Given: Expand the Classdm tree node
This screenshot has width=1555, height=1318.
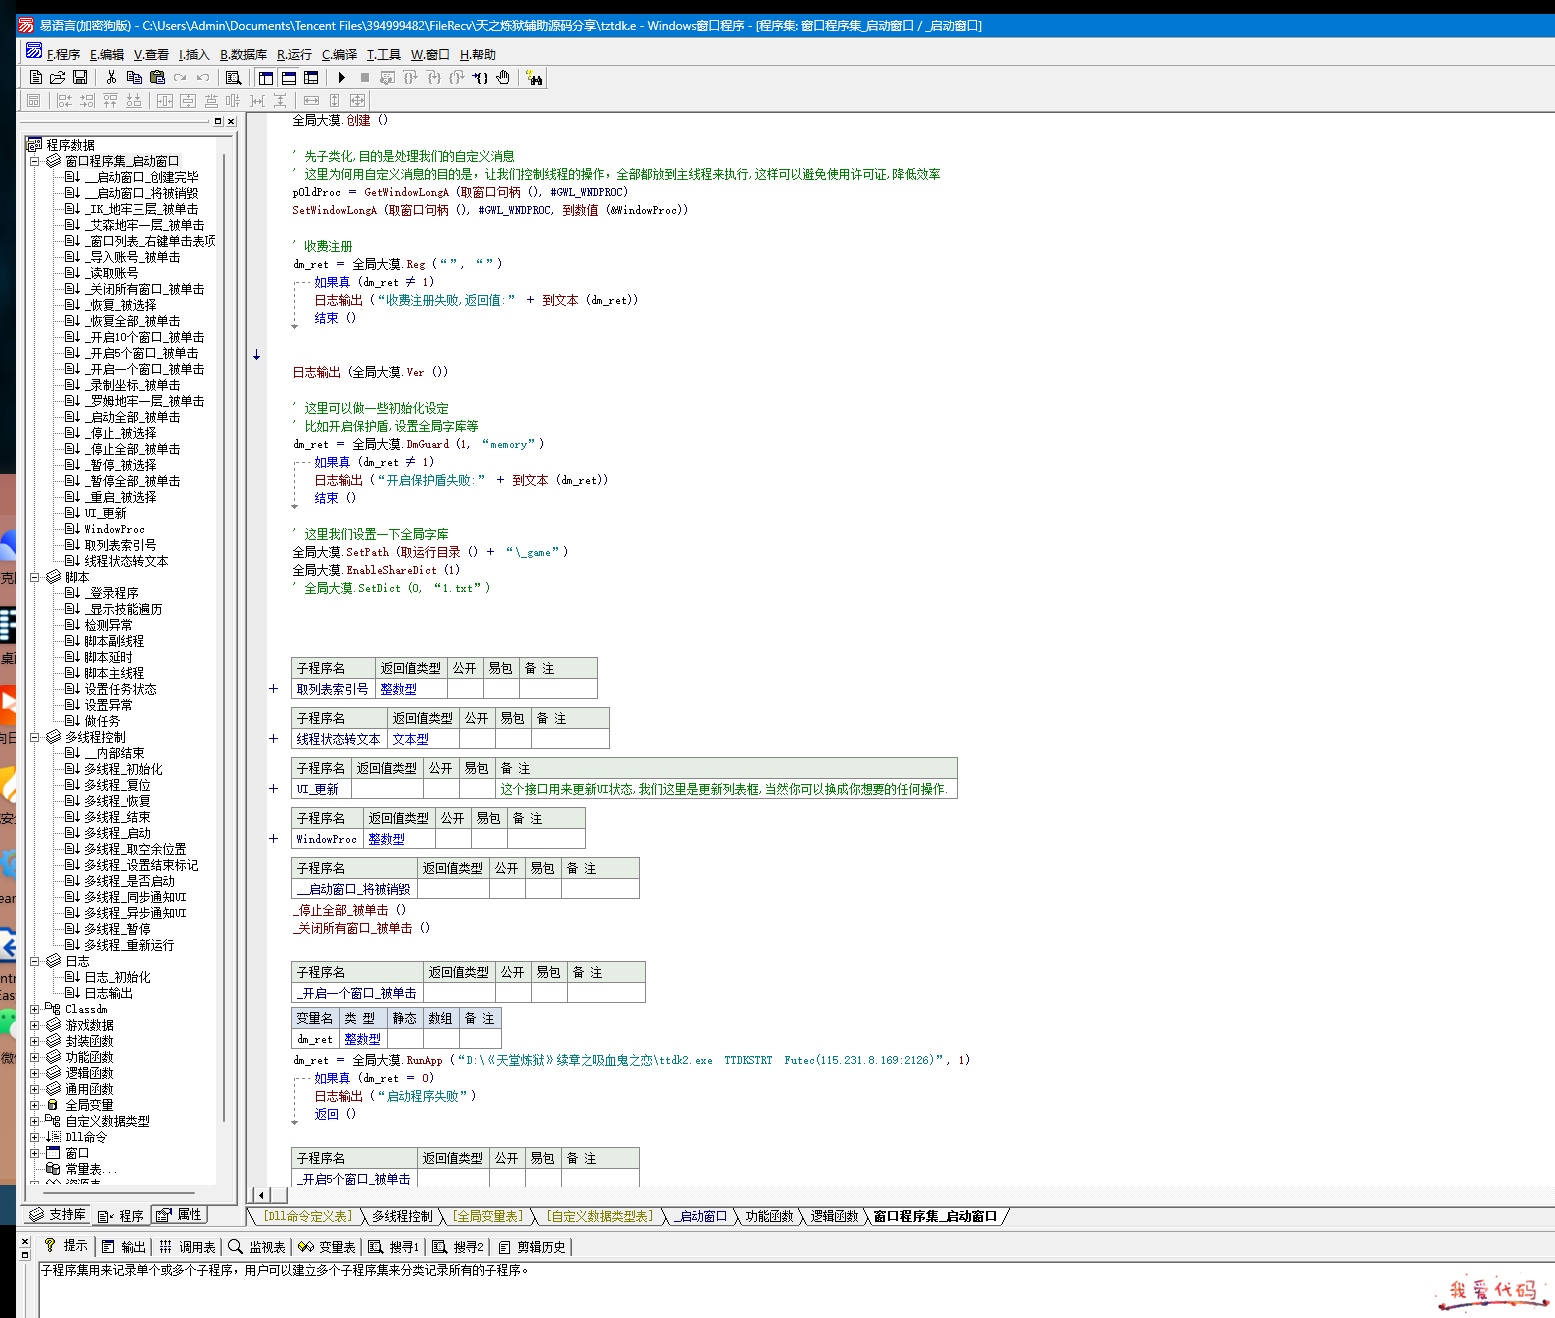Looking at the screenshot, I should [34, 1009].
